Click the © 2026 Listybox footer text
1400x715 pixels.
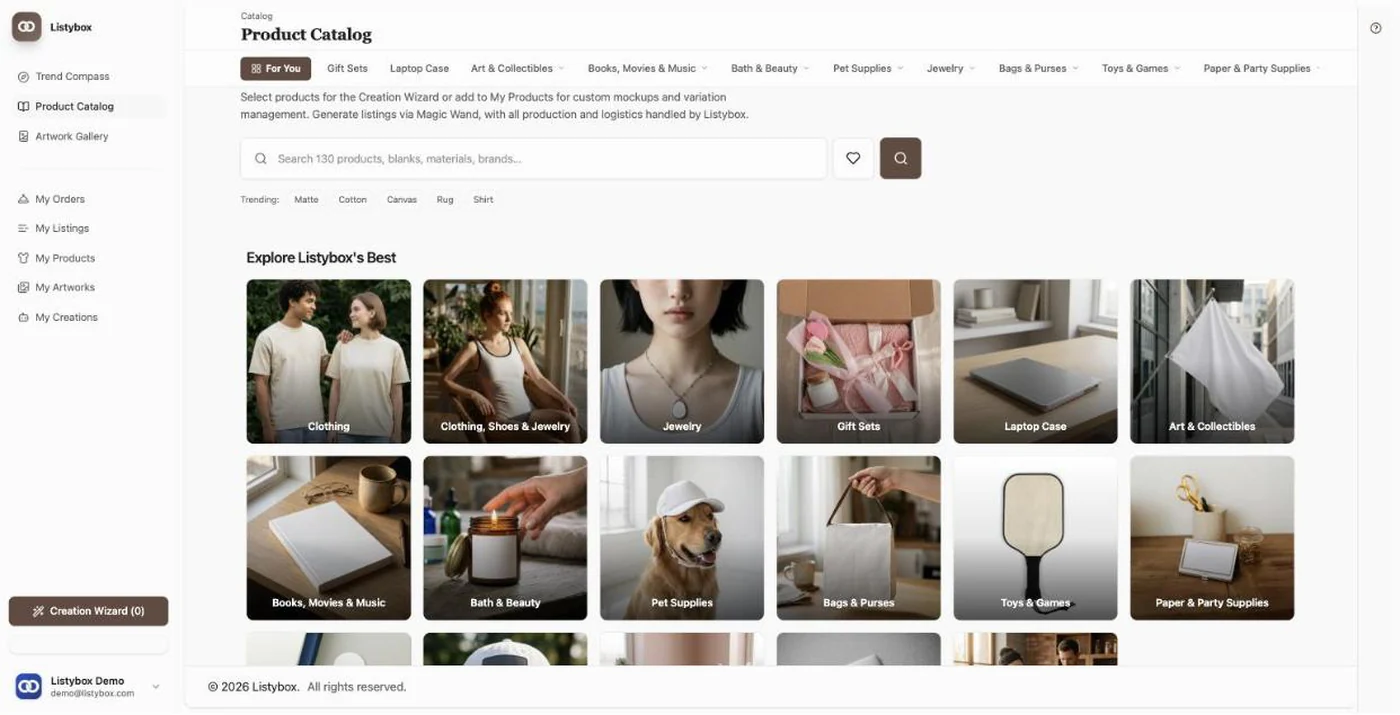coord(253,687)
